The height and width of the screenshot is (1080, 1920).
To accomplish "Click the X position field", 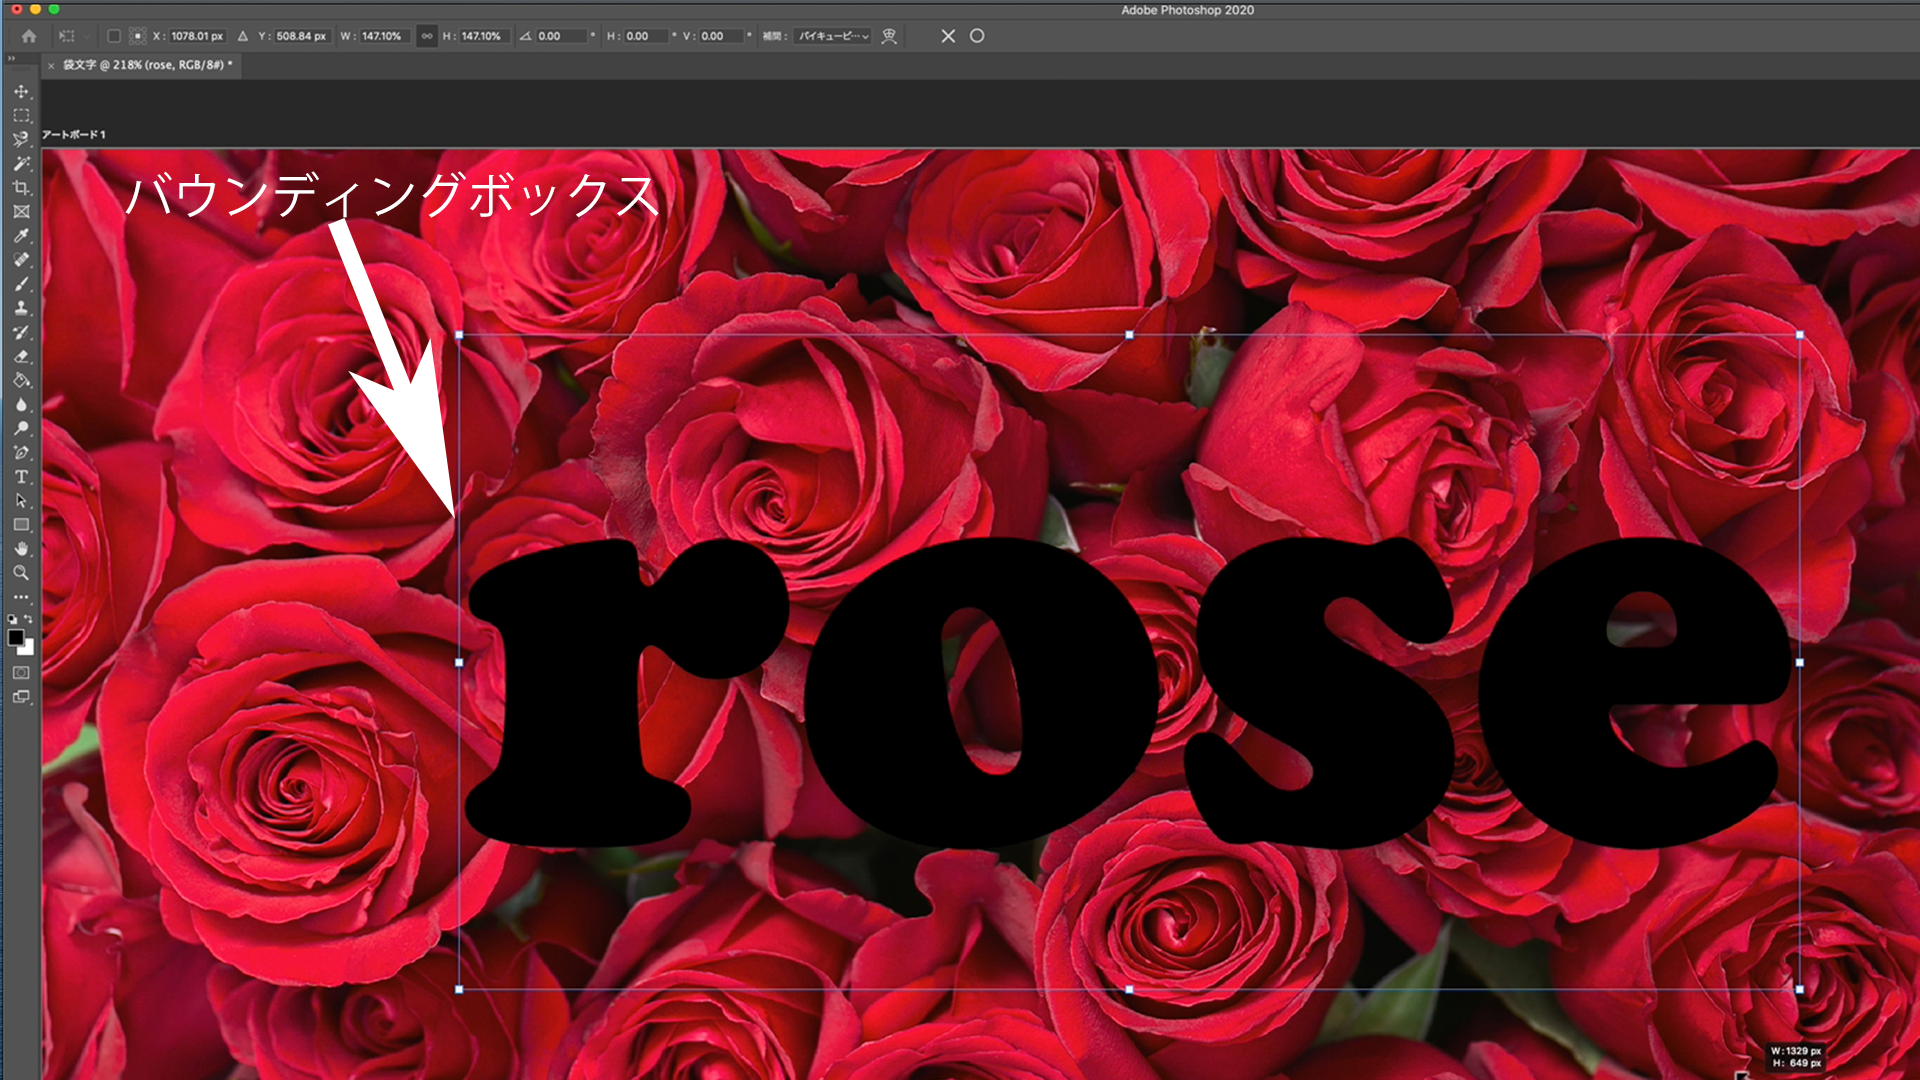I will [x=197, y=36].
